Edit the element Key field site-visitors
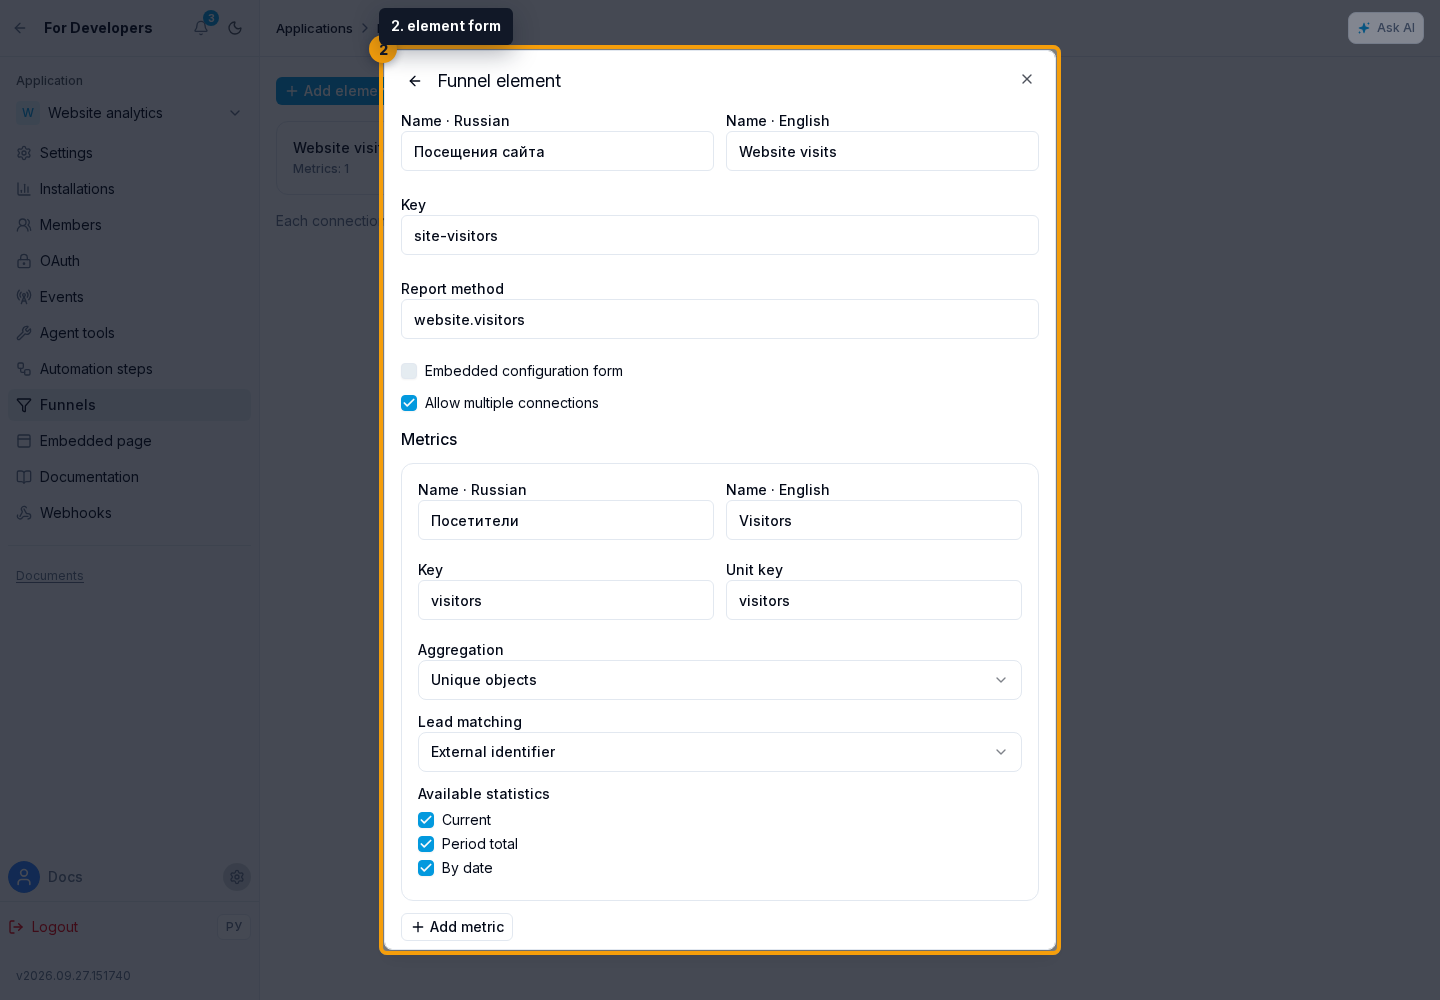The image size is (1440, 1000). (720, 235)
